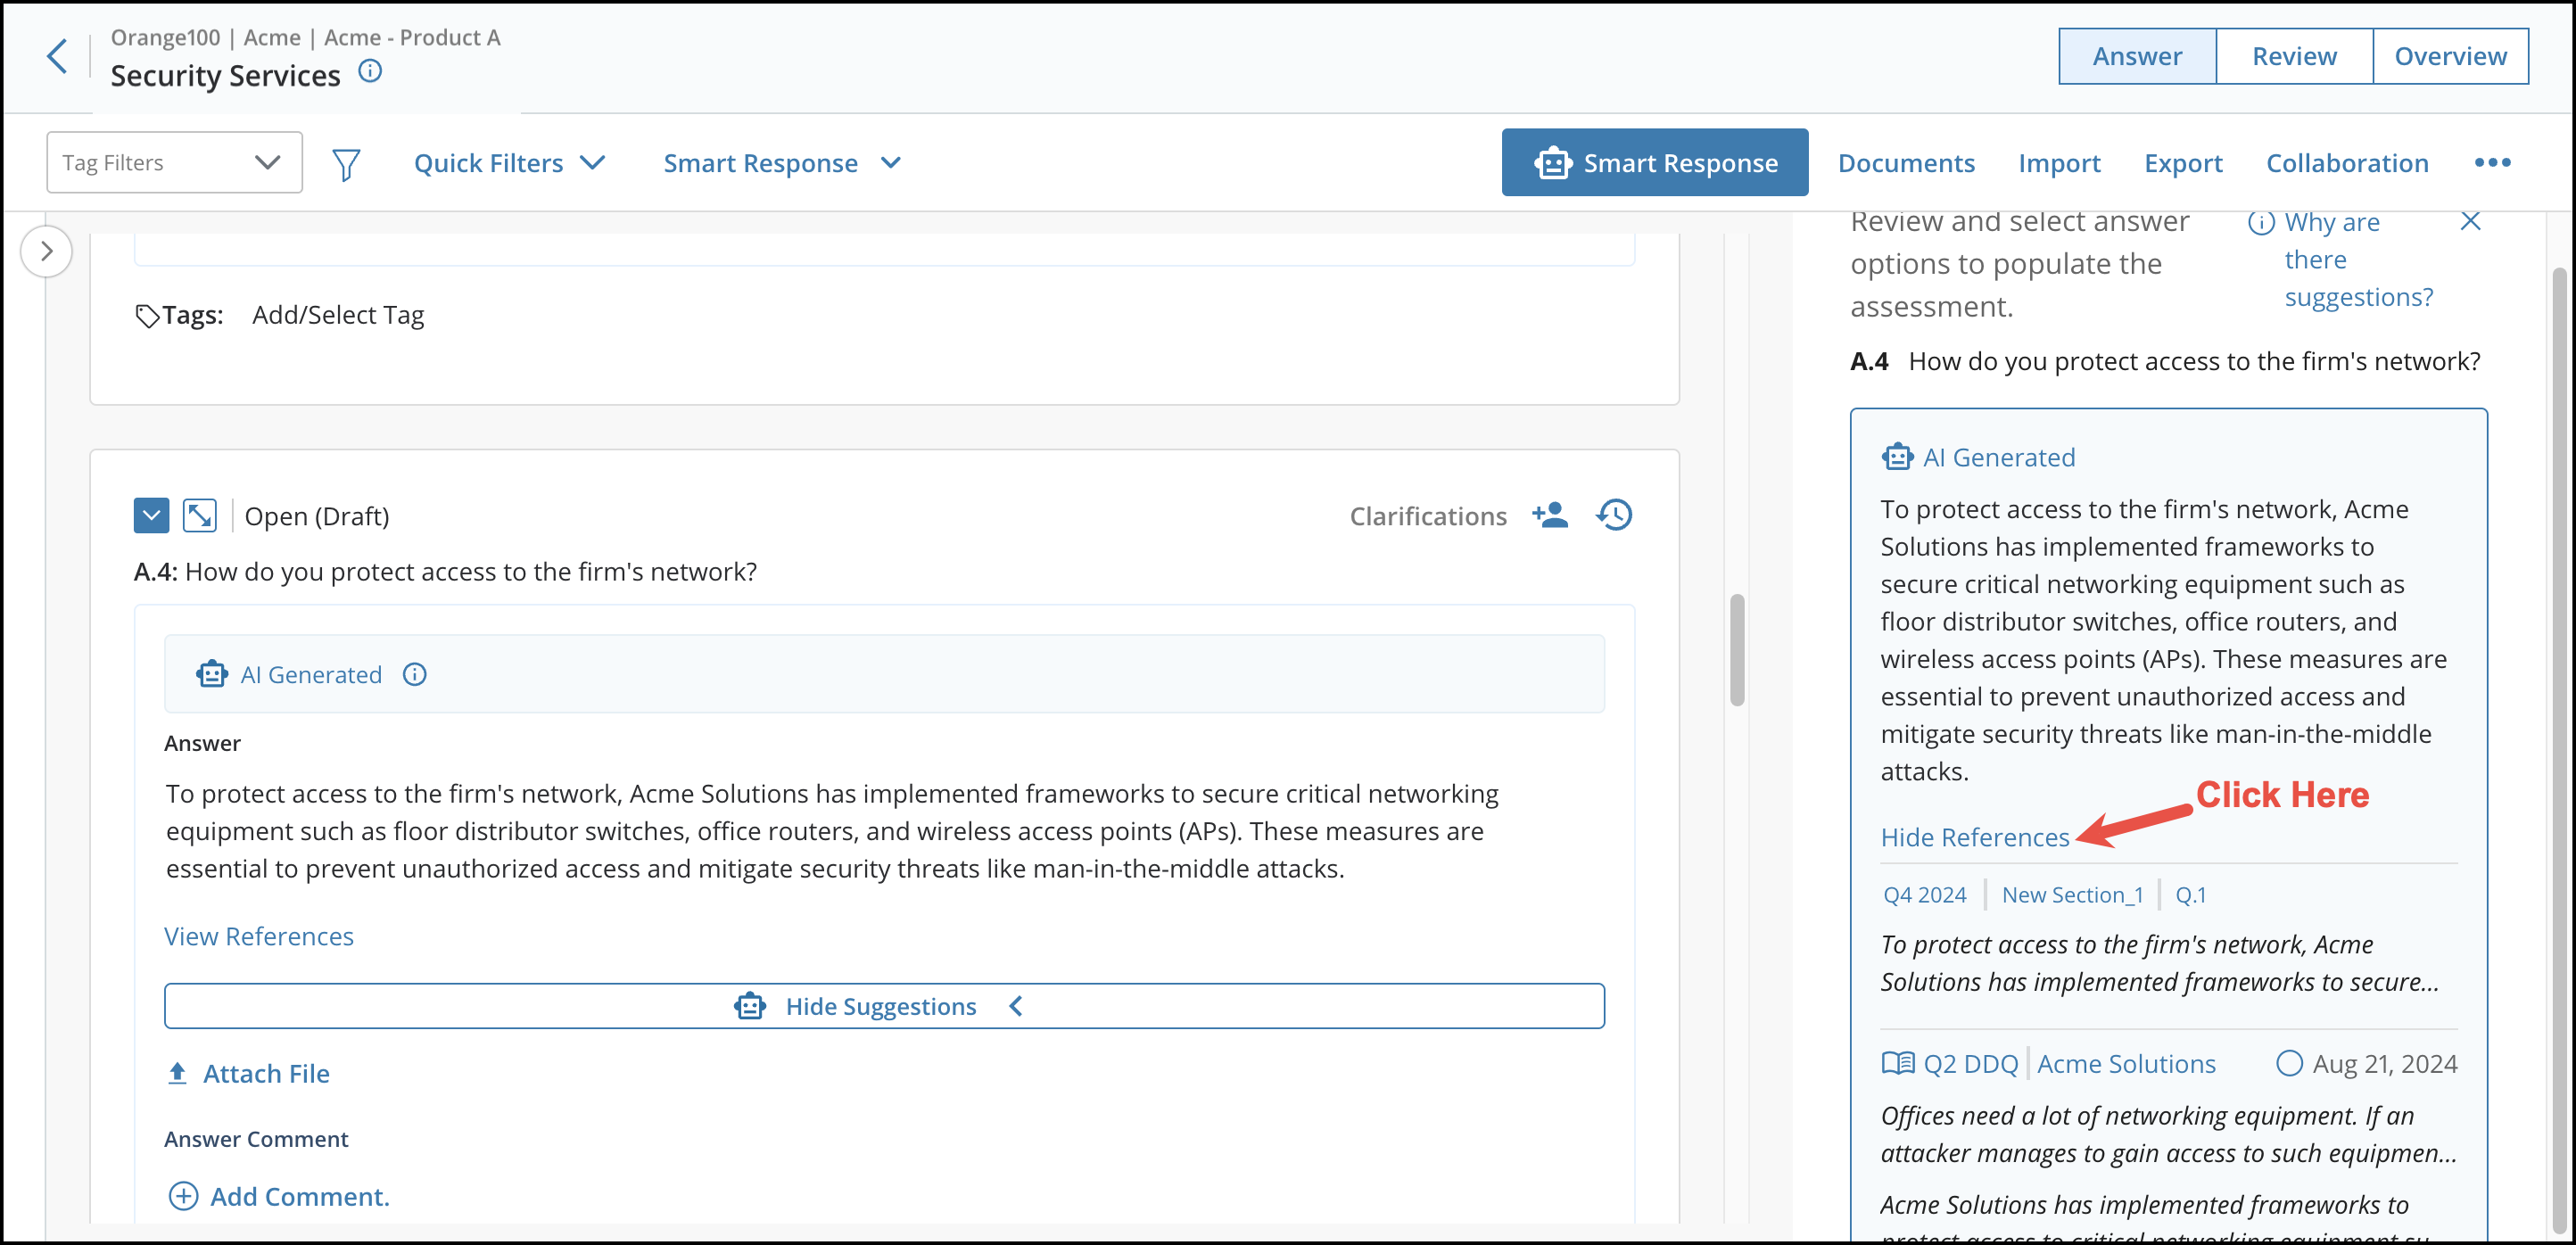Image resolution: width=2576 pixels, height=1245 pixels.
Task: Open the Import menu
Action: [2059, 163]
